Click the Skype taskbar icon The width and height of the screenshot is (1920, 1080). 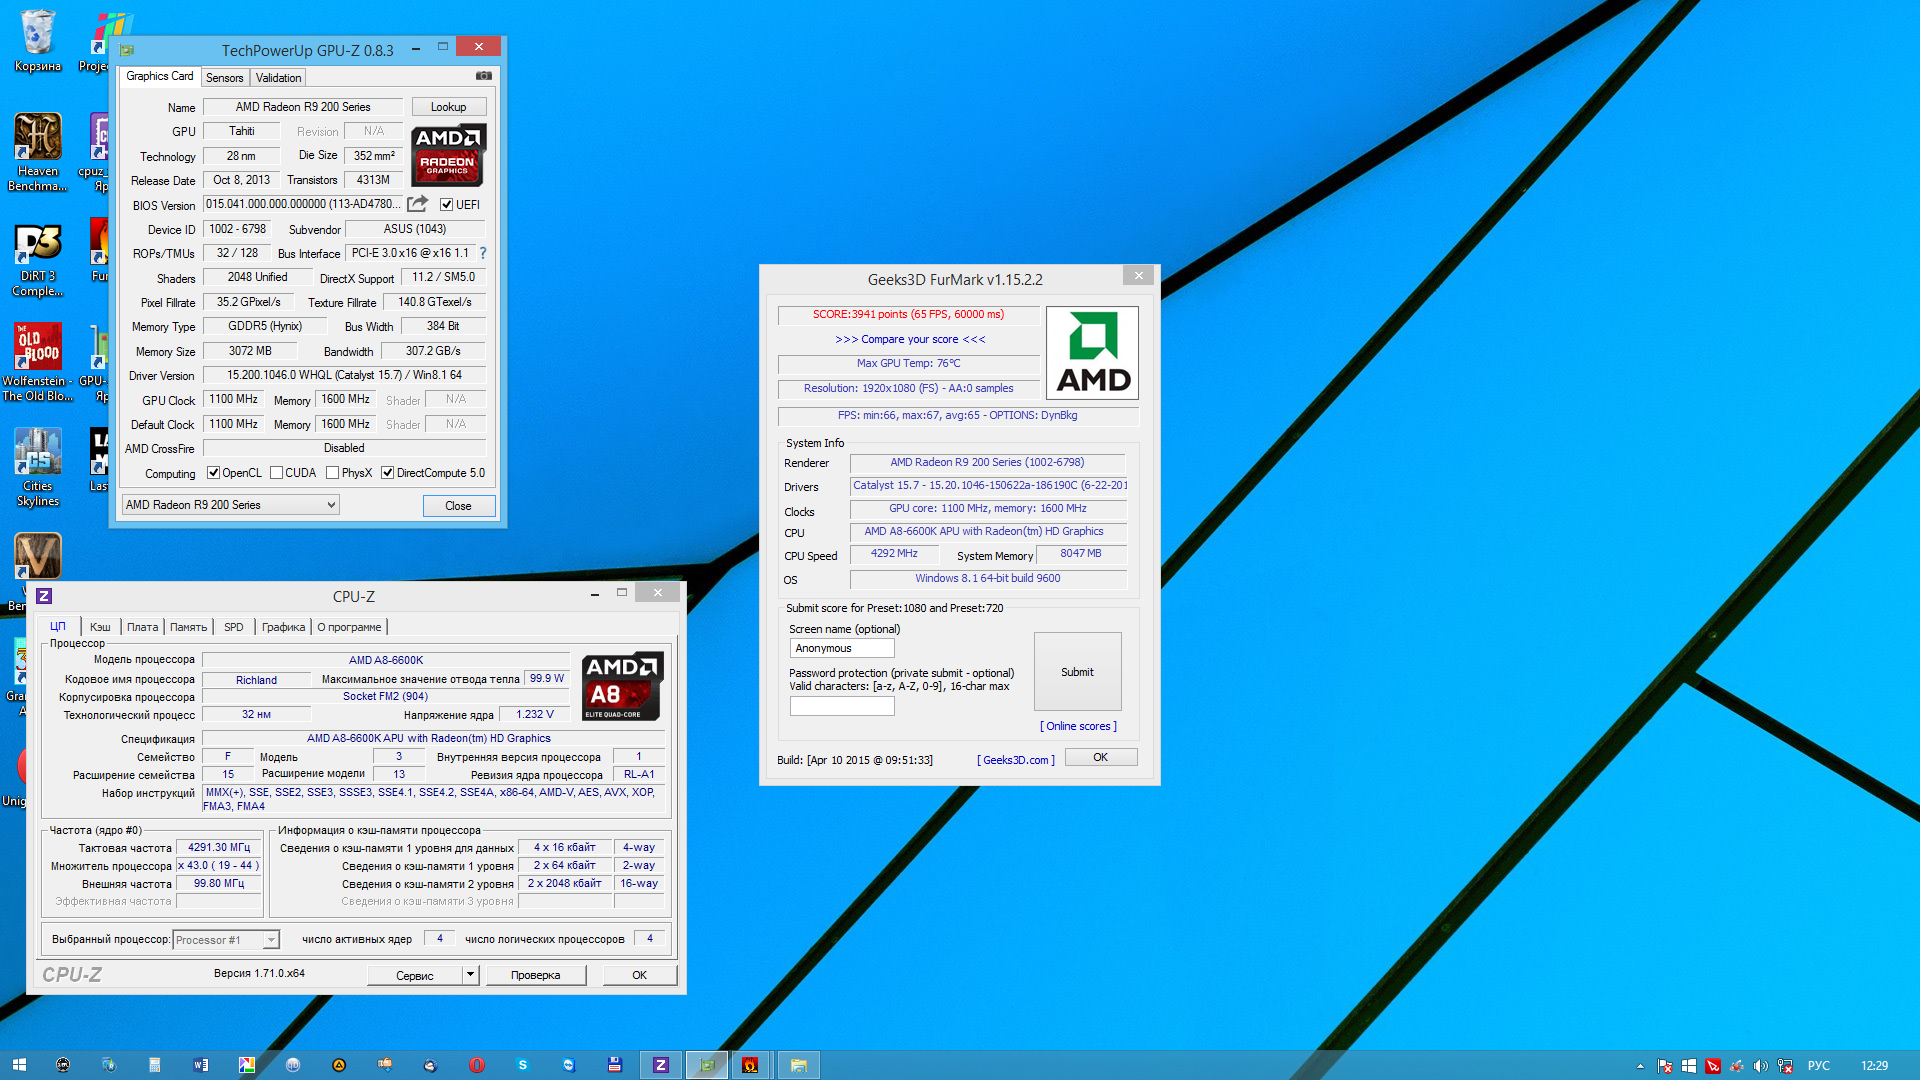pos(522,1065)
